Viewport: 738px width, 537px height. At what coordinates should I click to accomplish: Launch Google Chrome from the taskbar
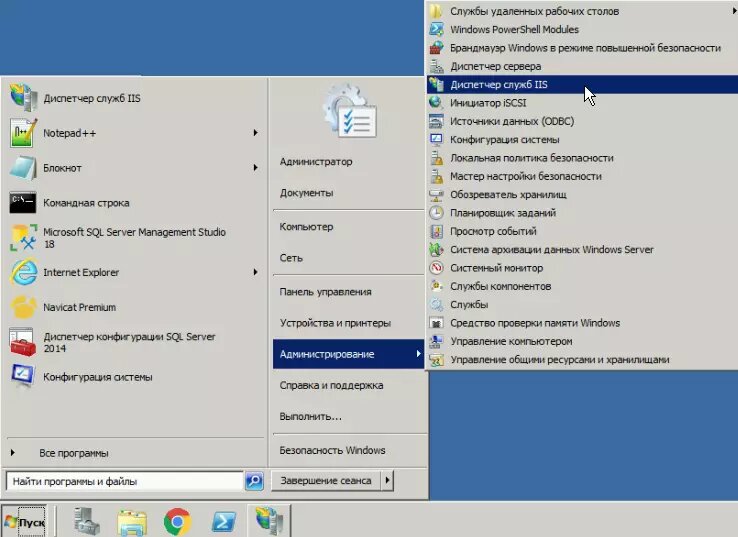177,521
